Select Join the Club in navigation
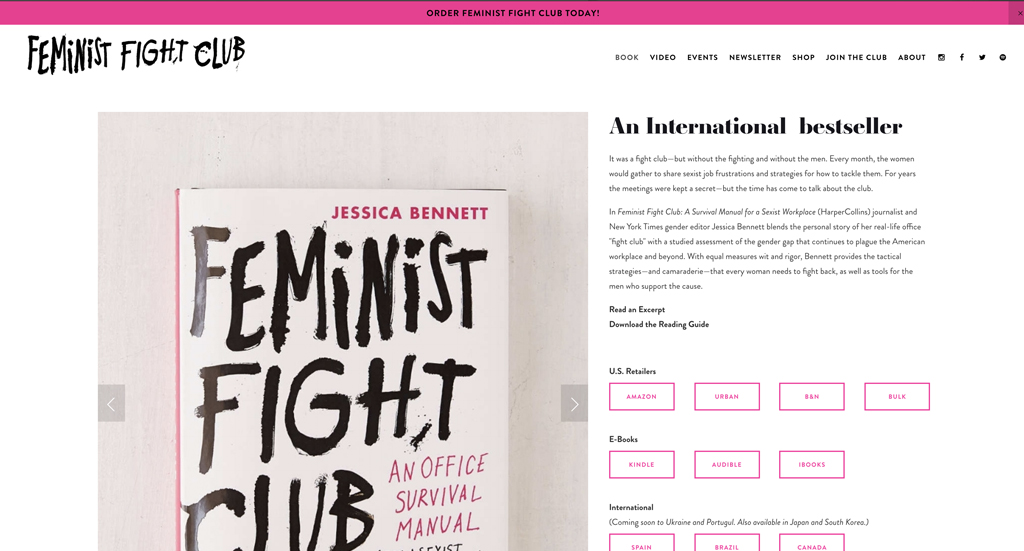Image resolution: width=1024 pixels, height=551 pixels. coord(856,58)
